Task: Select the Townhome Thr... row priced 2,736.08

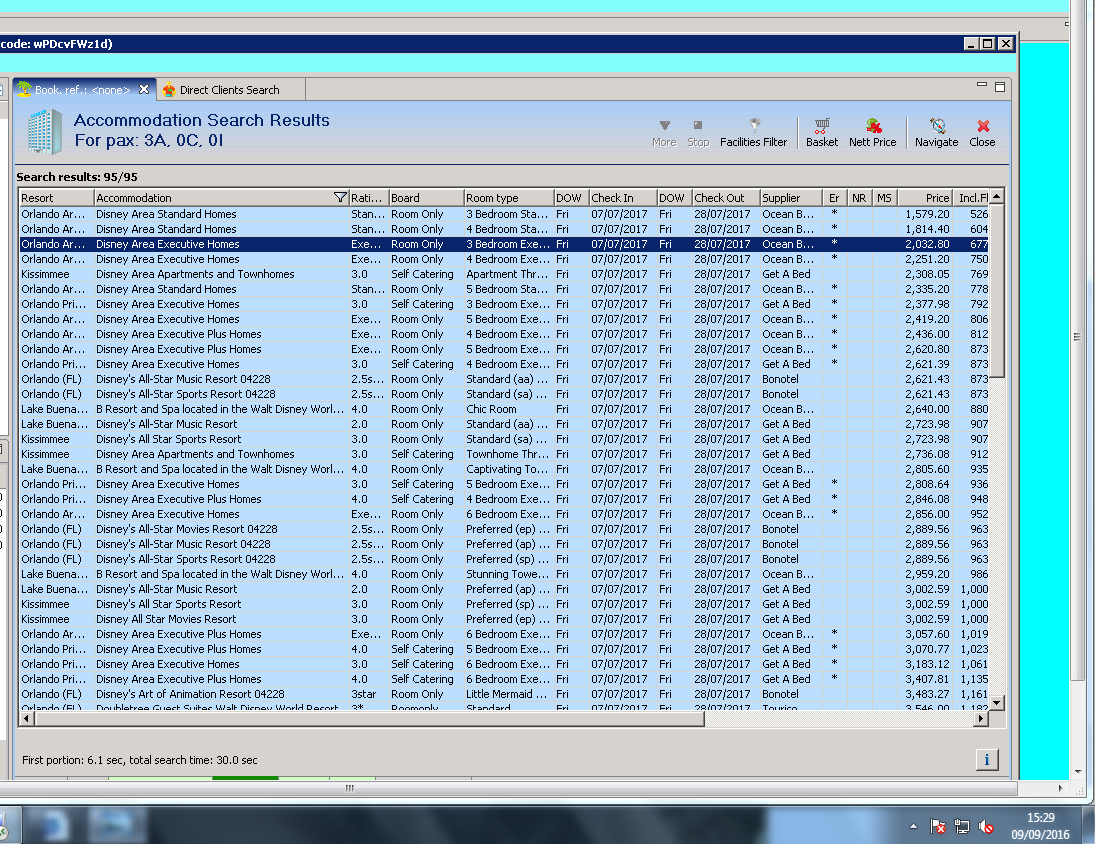Action: click(x=504, y=454)
